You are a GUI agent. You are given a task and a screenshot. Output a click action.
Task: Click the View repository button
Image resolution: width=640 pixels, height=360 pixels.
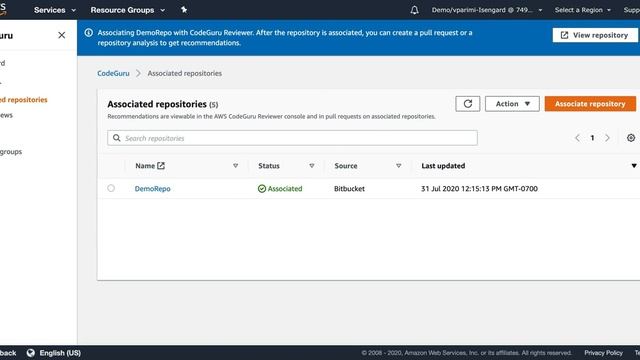click(x=595, y=35)
